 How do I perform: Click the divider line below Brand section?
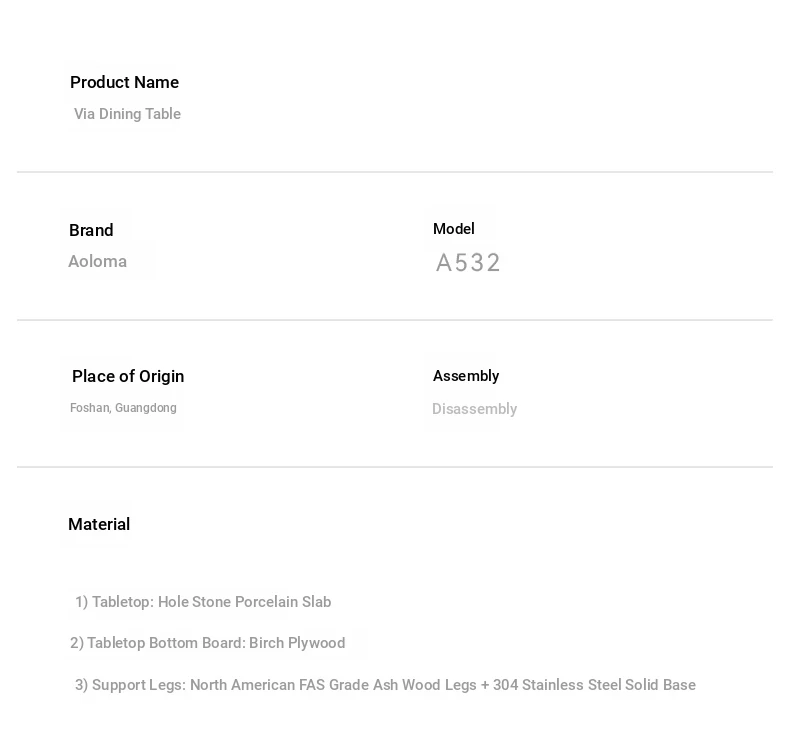tap(395, 320)
